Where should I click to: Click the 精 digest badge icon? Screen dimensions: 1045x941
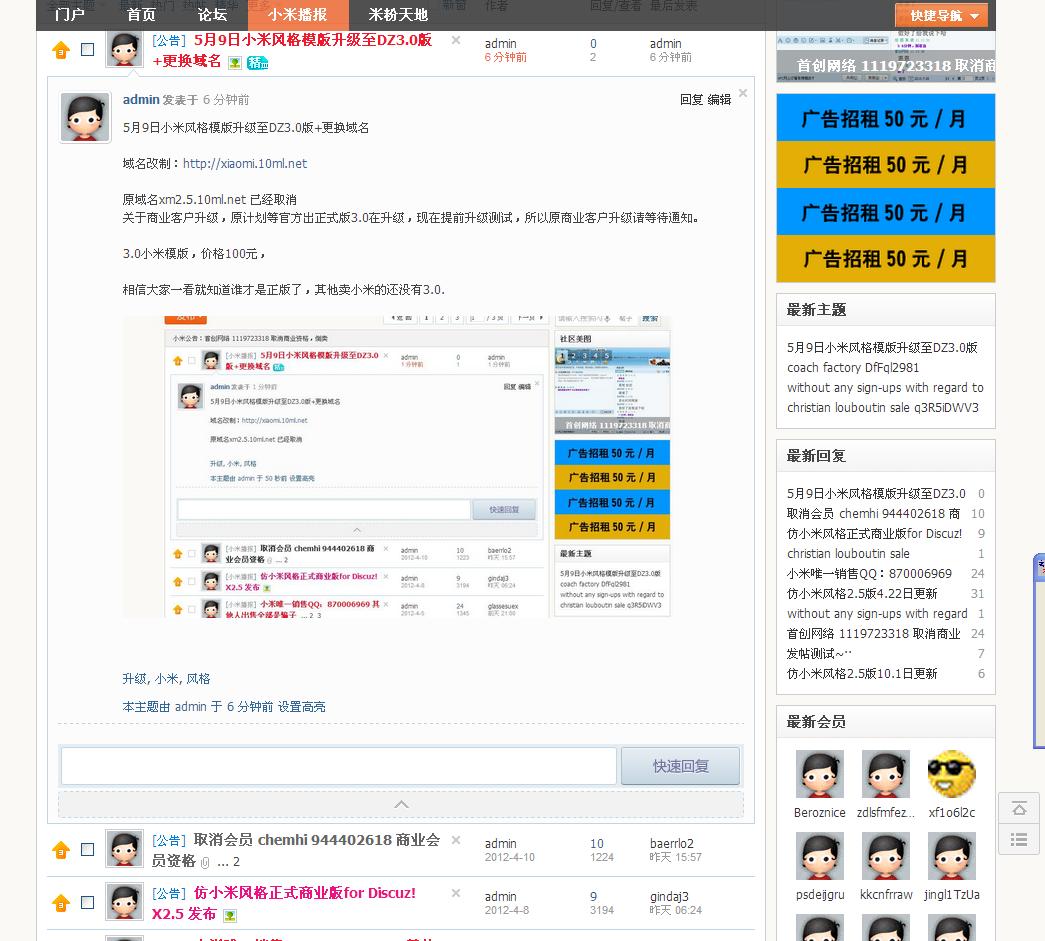click(x=257, y=63)
